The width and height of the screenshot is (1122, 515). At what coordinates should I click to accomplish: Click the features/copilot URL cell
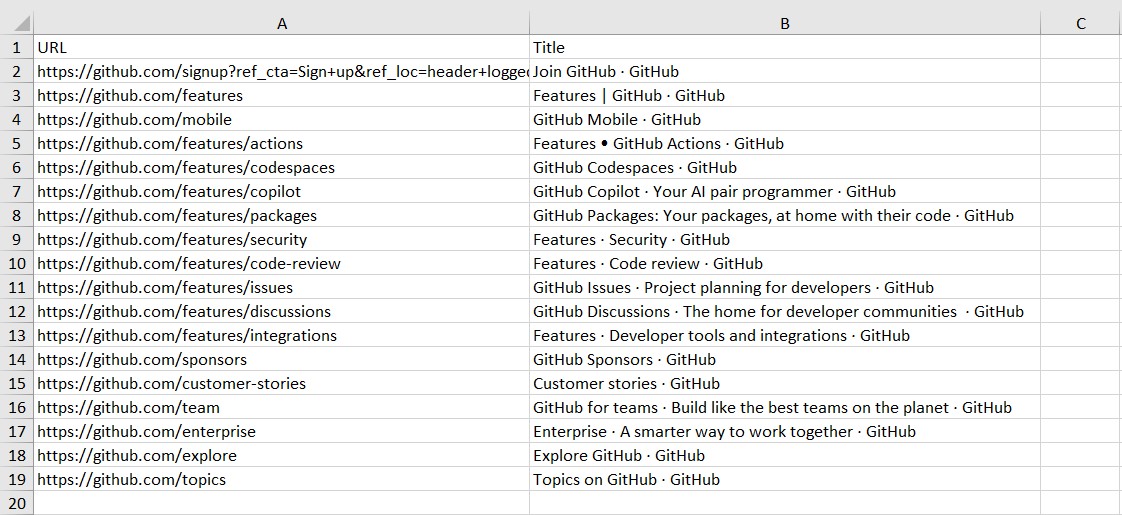[x=282, y=191]
